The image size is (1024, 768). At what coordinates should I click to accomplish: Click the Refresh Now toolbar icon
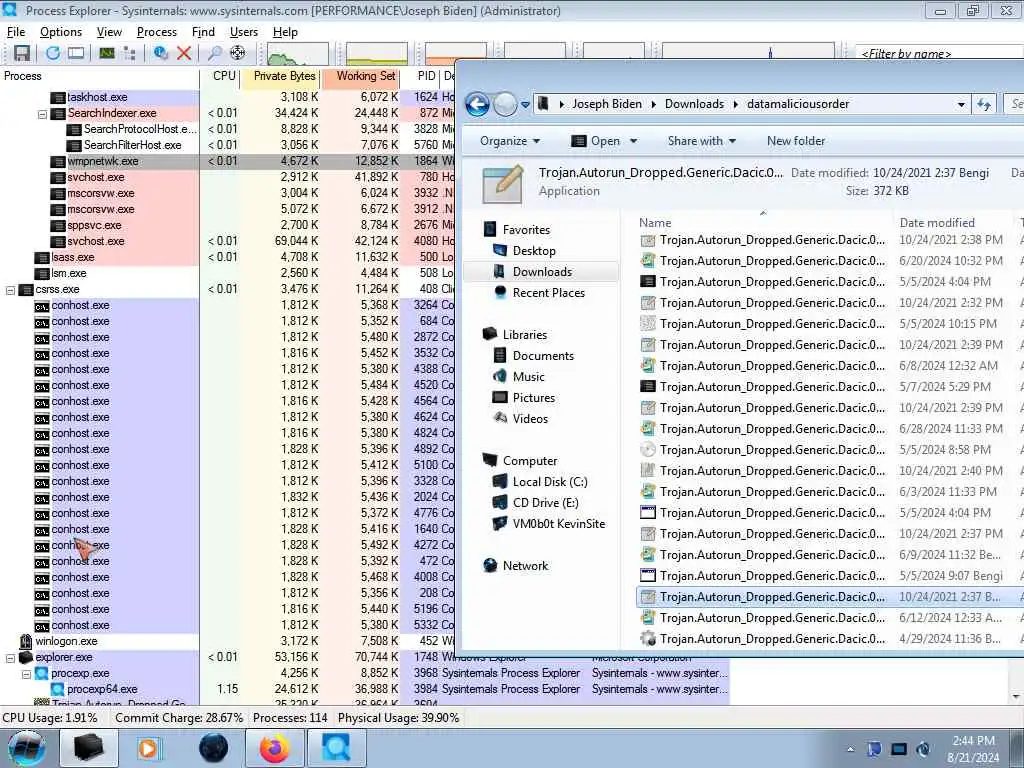[x=53, y=53]
